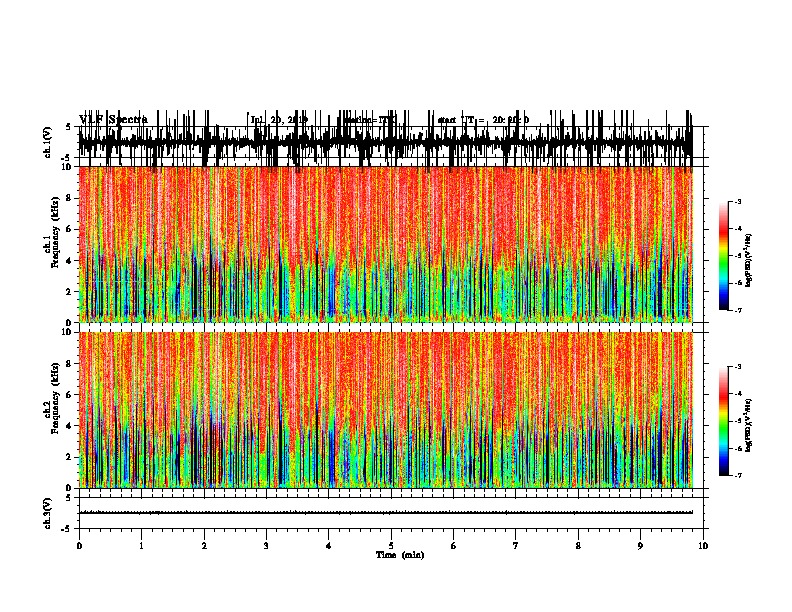
Task: Click the ch.1 spectrogram plot area
Action: [385, 244]
